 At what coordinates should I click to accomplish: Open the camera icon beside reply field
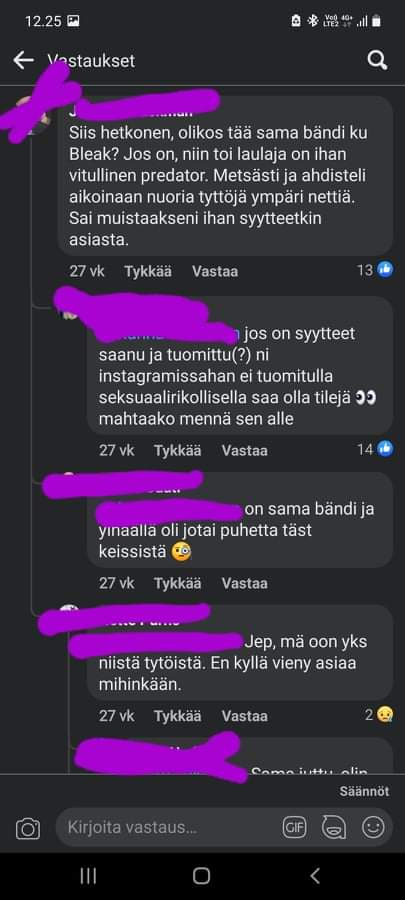click(28, 828)
